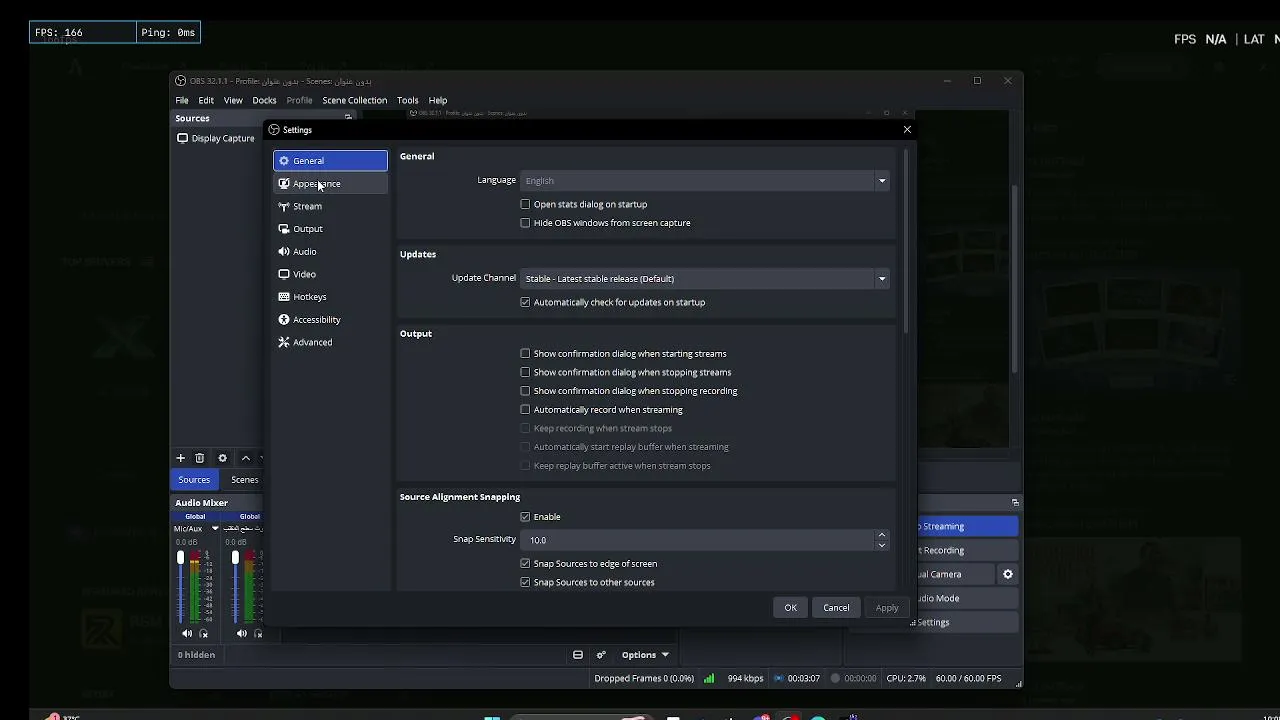1280x720 pixels.
Task: Select the Accessibility settings category
Action: 330,320
